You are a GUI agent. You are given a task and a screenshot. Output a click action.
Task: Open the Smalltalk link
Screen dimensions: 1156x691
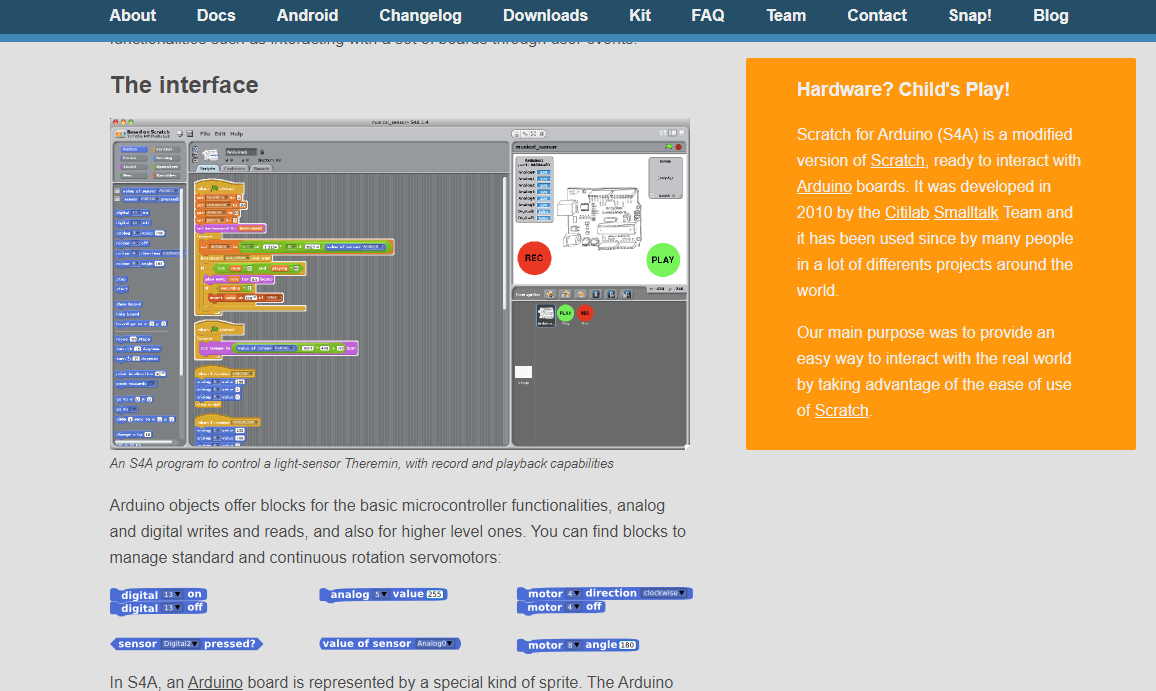[x=966, y=212]
